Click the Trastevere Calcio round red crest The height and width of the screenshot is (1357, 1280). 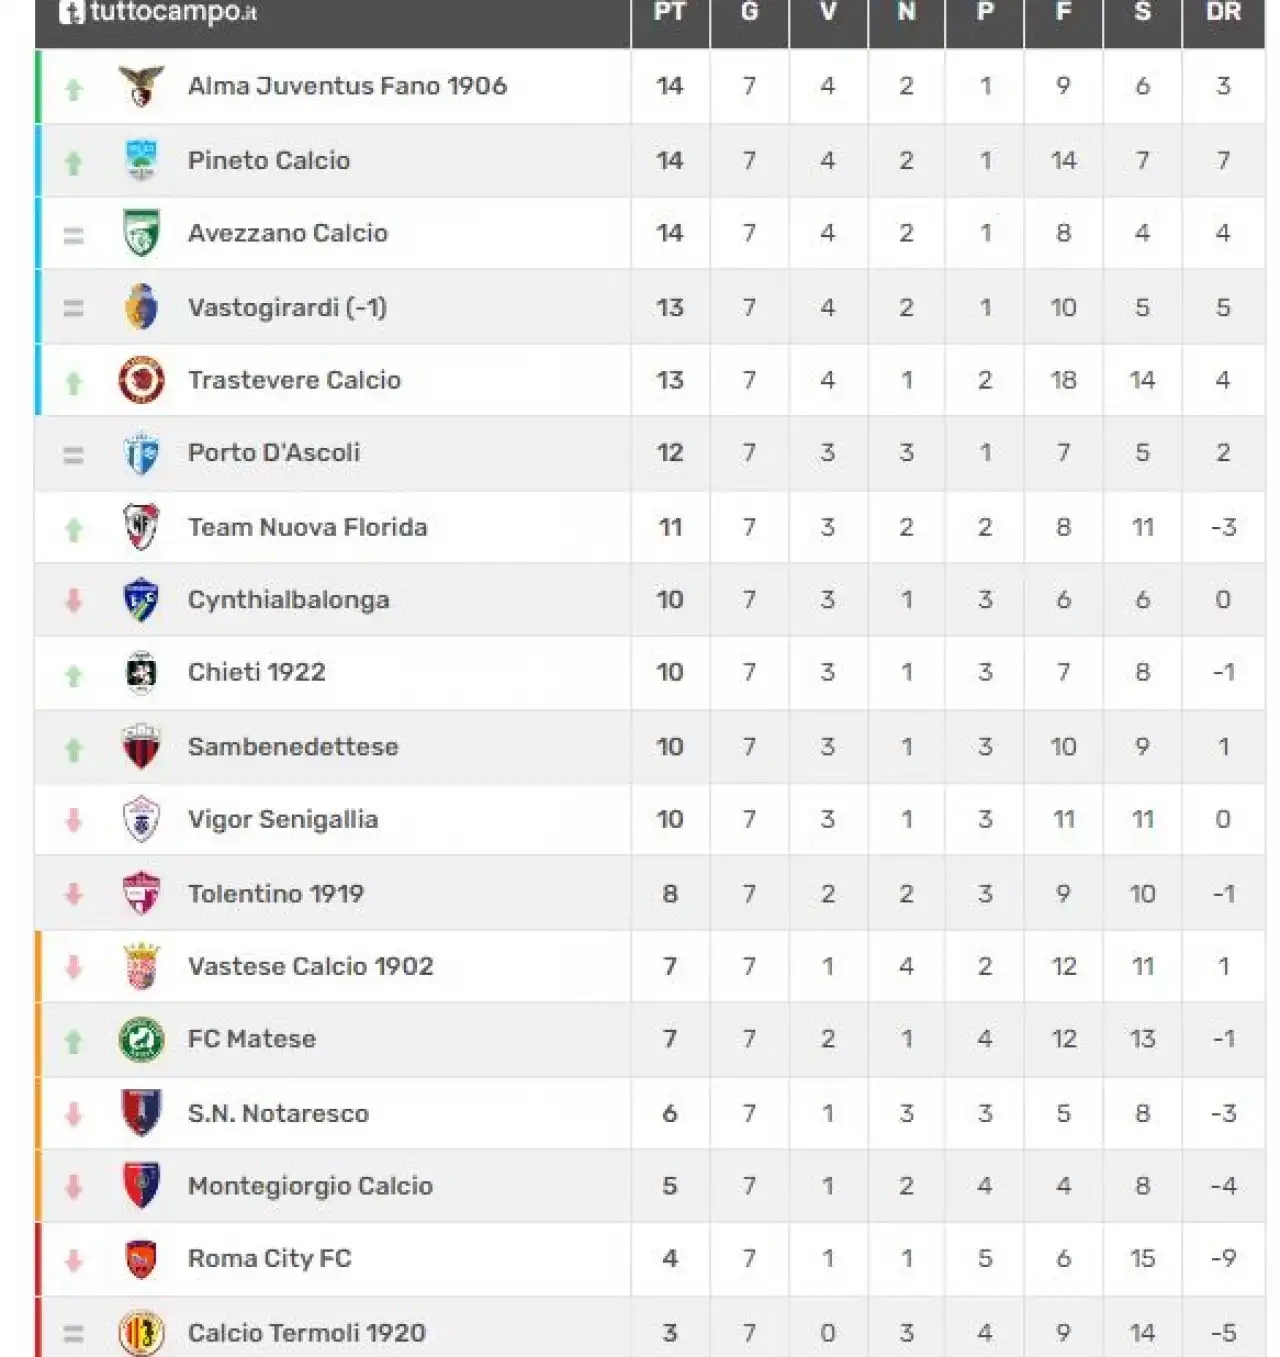pos(141,380)
